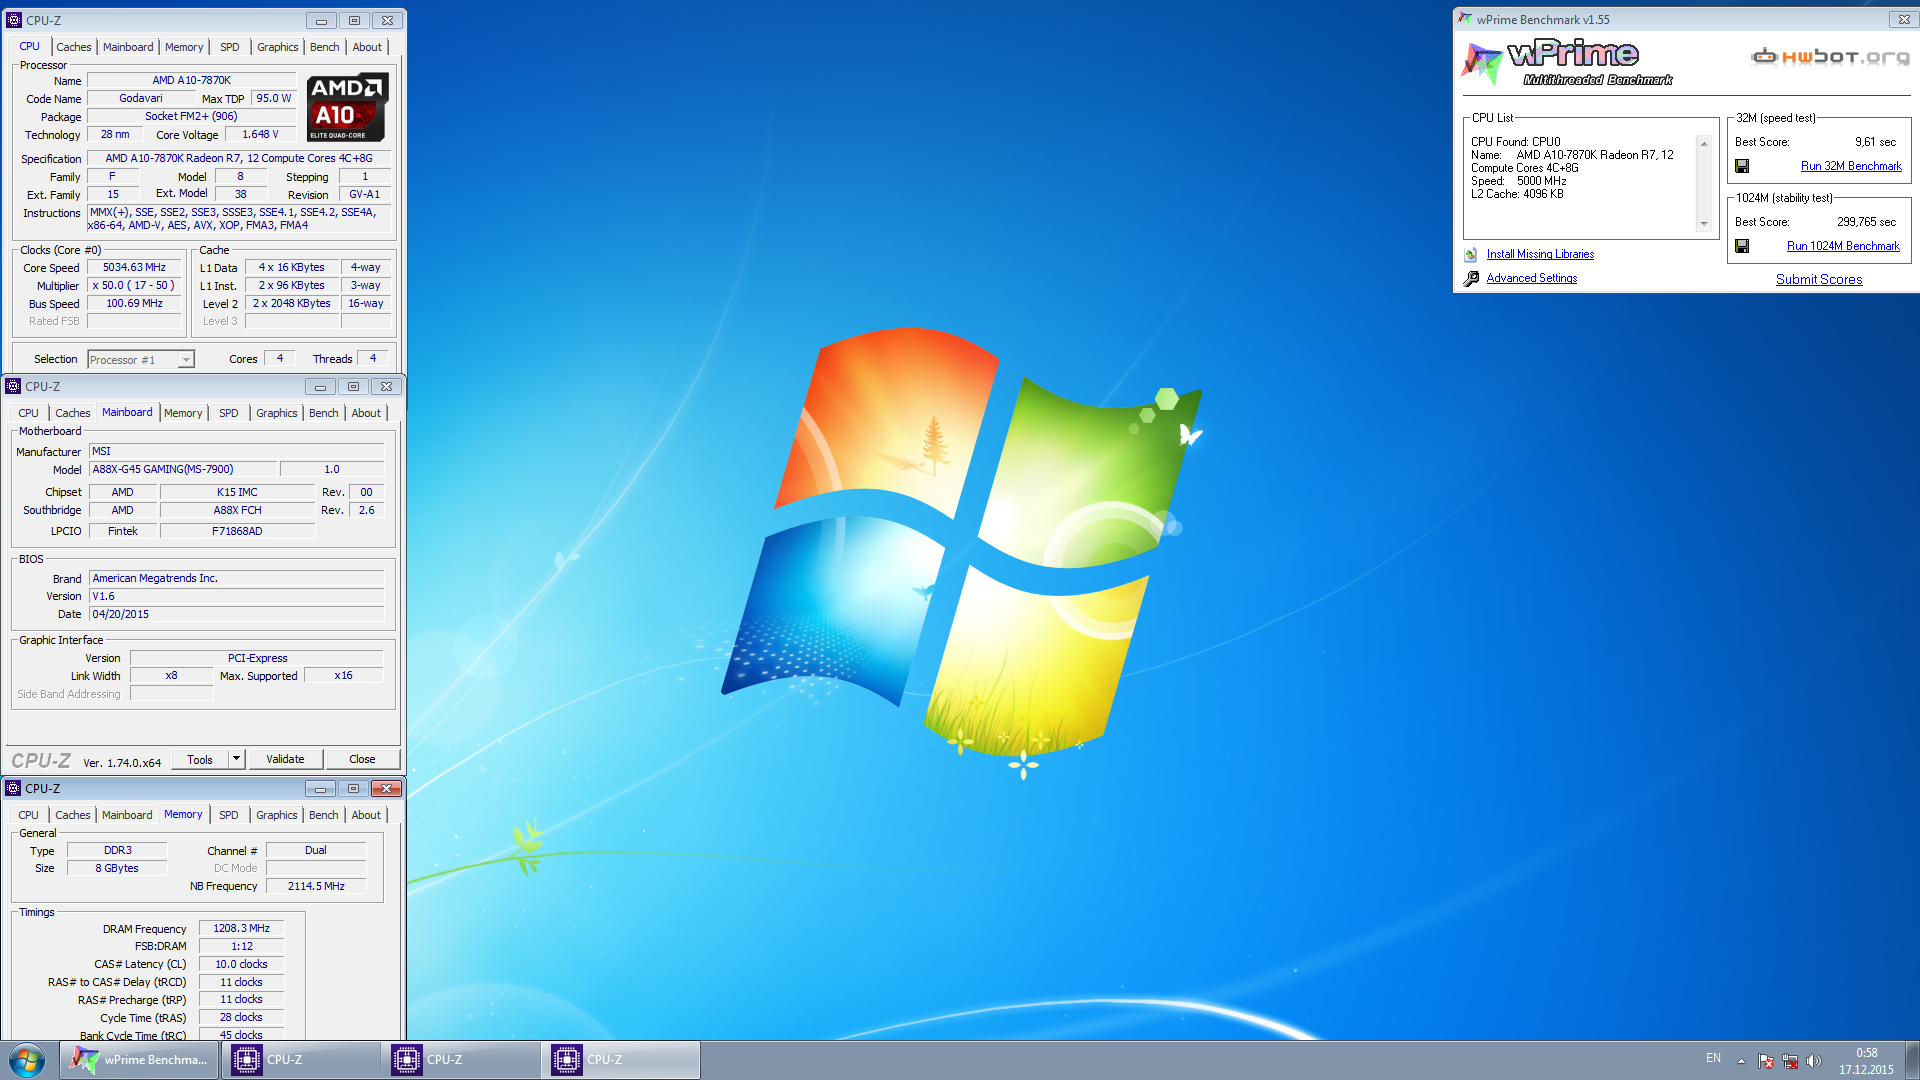
Task: Click the volume speaker tray icon
Action: (x=1814, y=1061)
